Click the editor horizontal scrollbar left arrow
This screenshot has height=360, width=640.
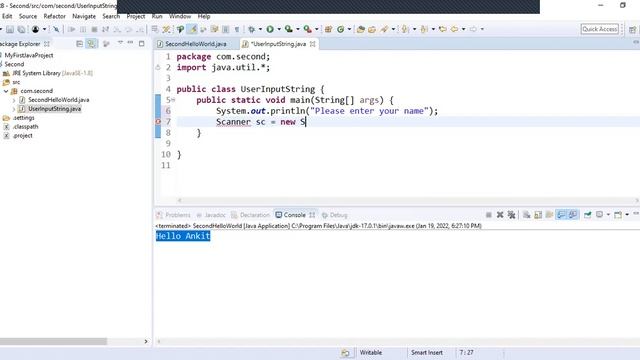[180, 200]
